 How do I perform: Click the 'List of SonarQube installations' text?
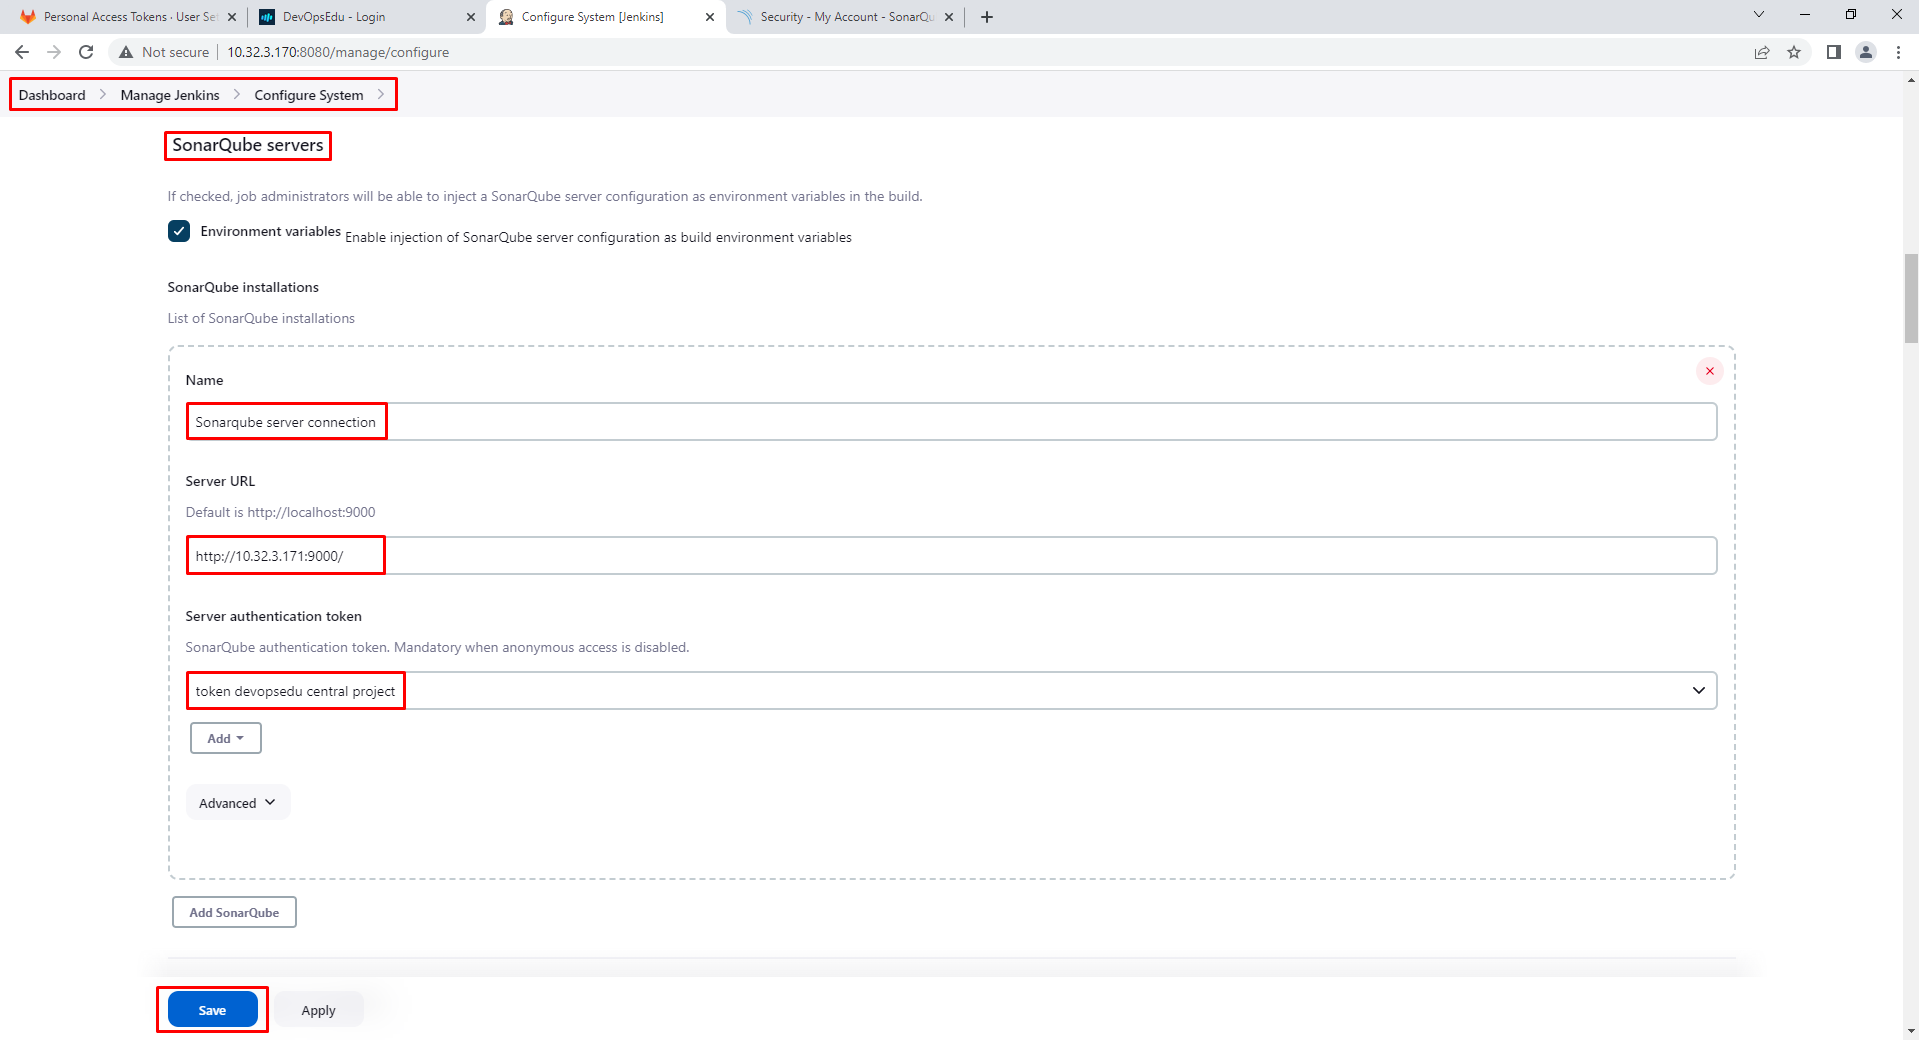261,318
